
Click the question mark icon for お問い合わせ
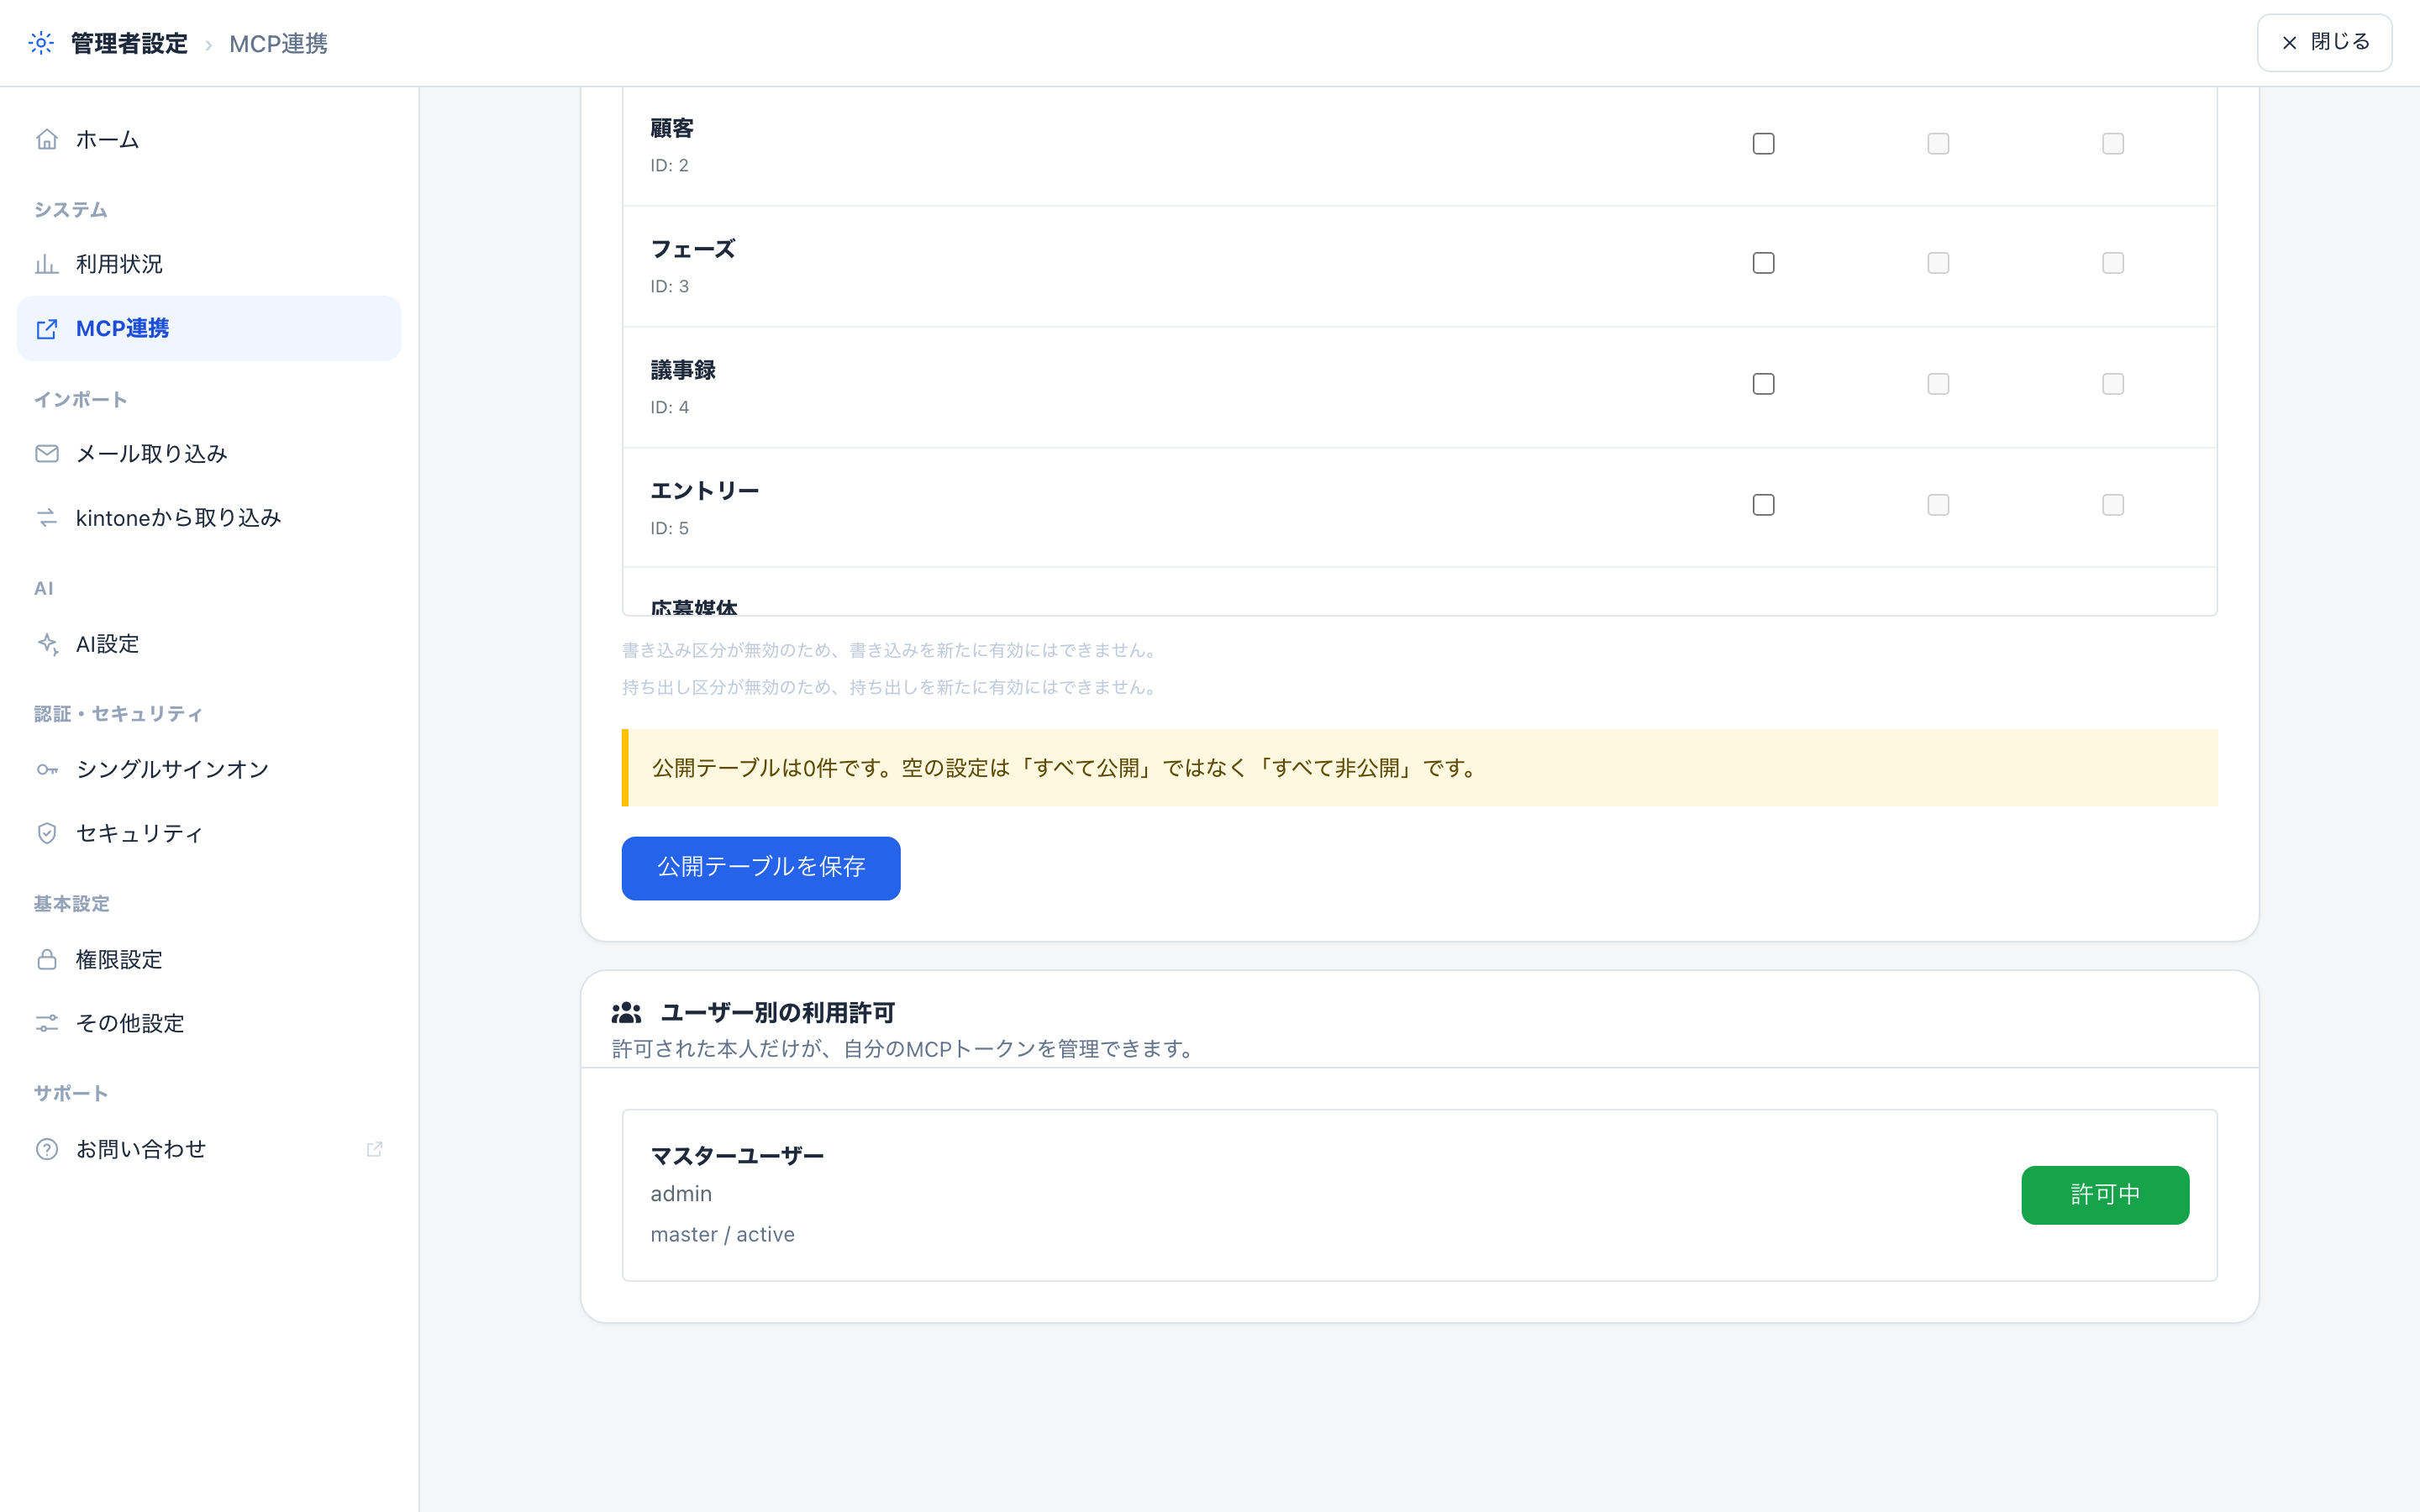coord(47,1149)
